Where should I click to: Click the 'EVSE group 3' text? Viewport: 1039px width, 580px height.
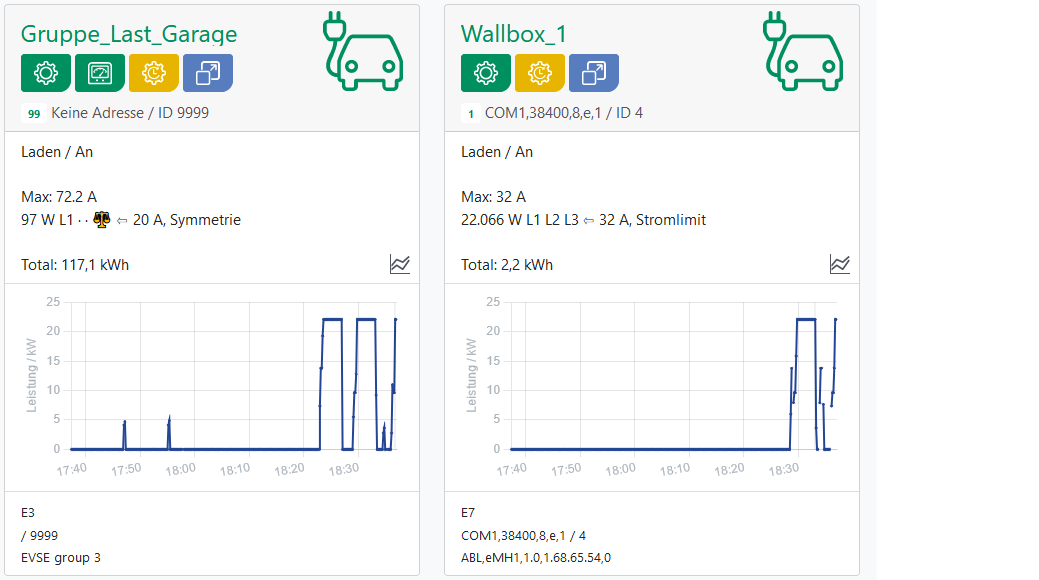tap(61, 557)
